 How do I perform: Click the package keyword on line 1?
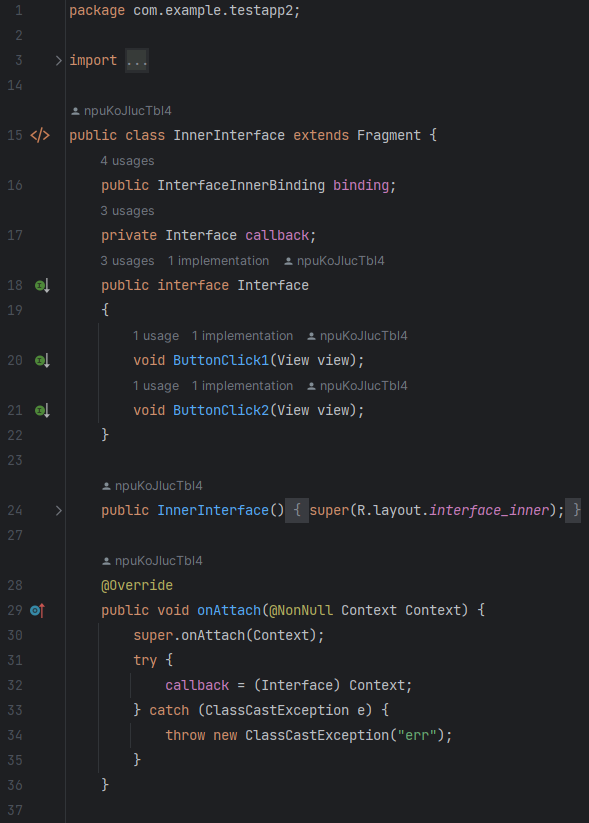97,10
